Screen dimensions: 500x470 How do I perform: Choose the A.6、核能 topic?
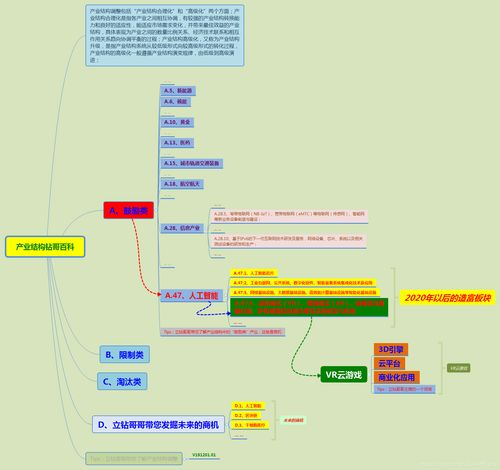click(x=176, y=101)
